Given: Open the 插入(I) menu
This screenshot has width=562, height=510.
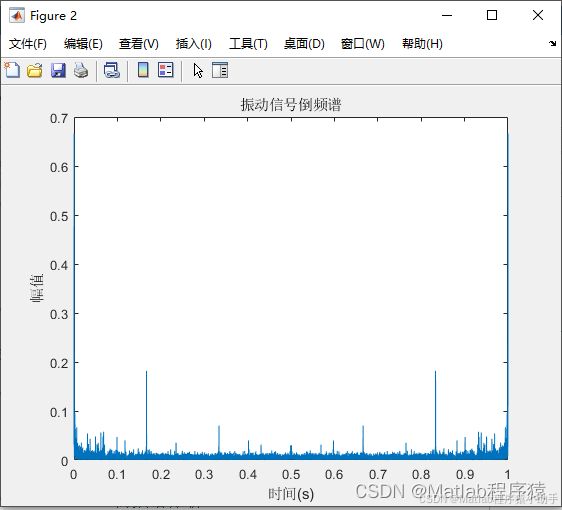Looking at the screenshot, I should coord(194,44).
